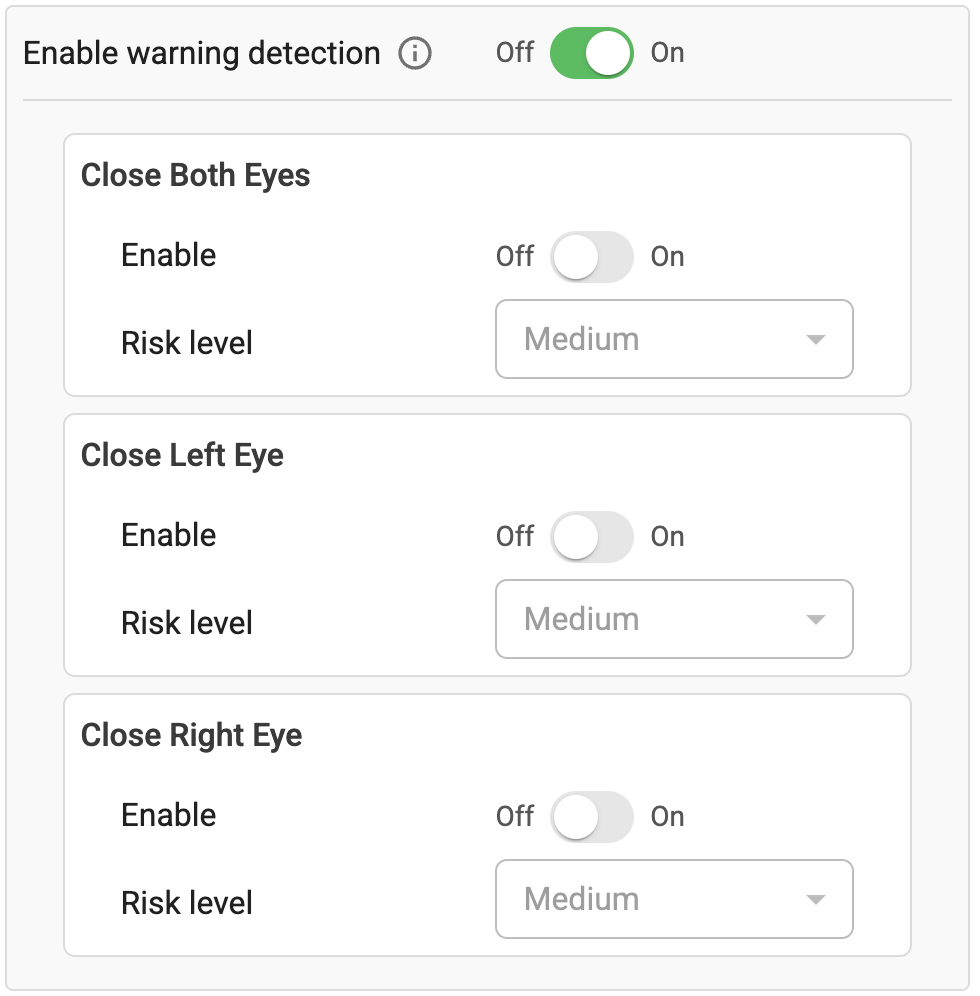
Task: Turn on Close Left Eye detection
Action: tap(591, 537)
